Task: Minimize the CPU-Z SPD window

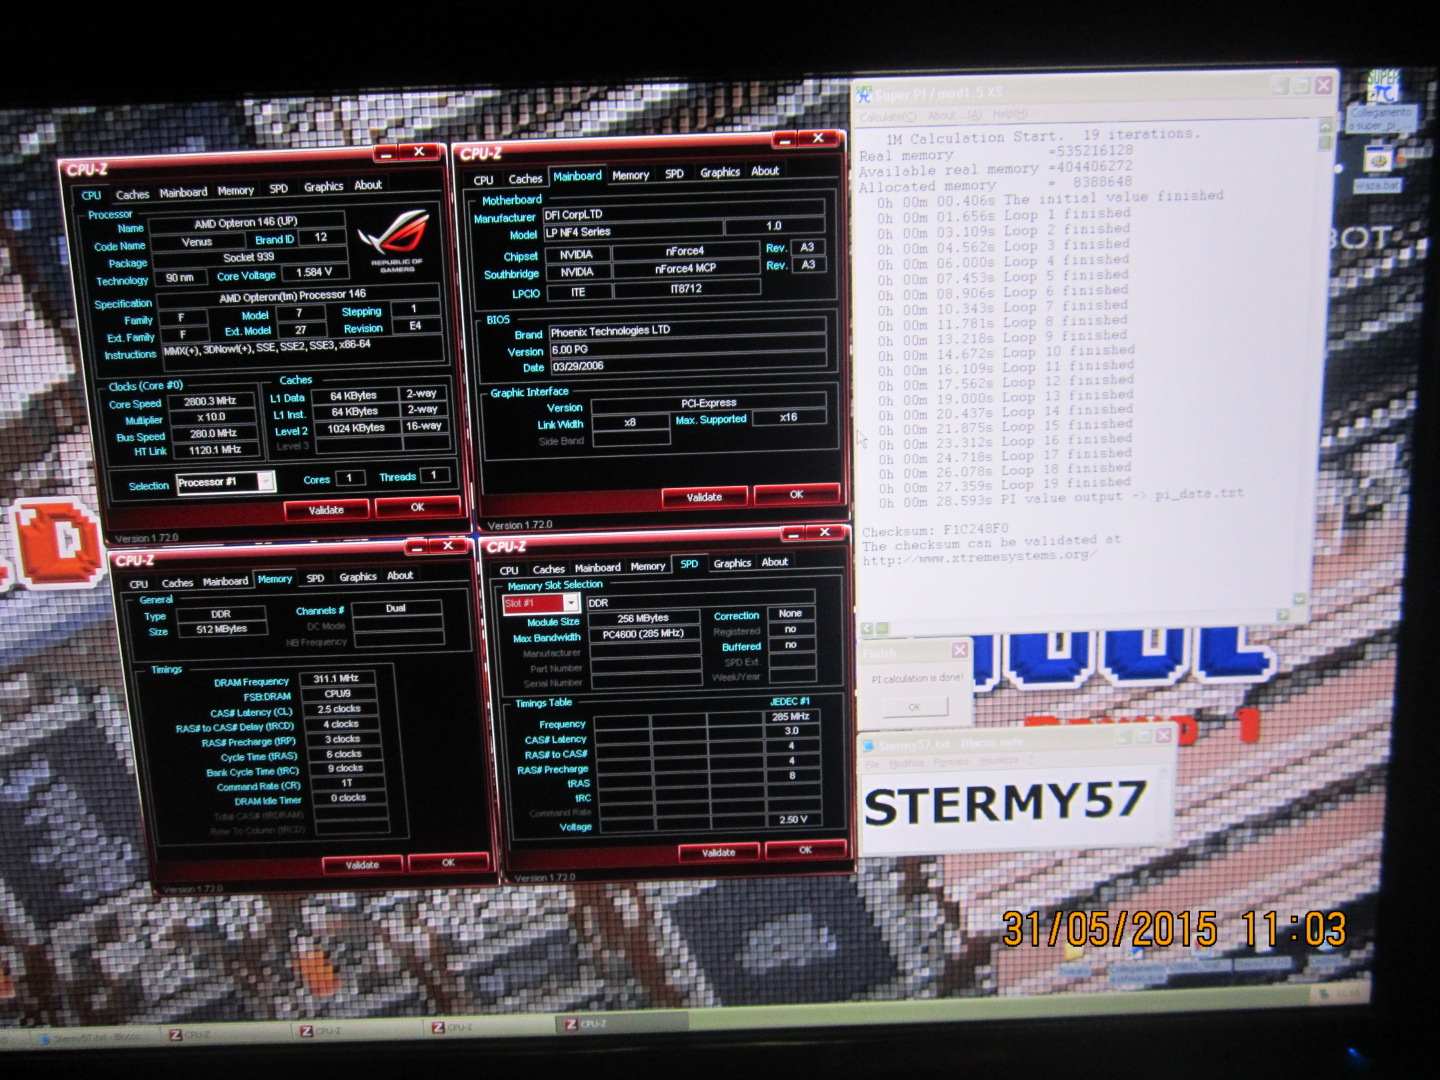Action: coord(793,534)
